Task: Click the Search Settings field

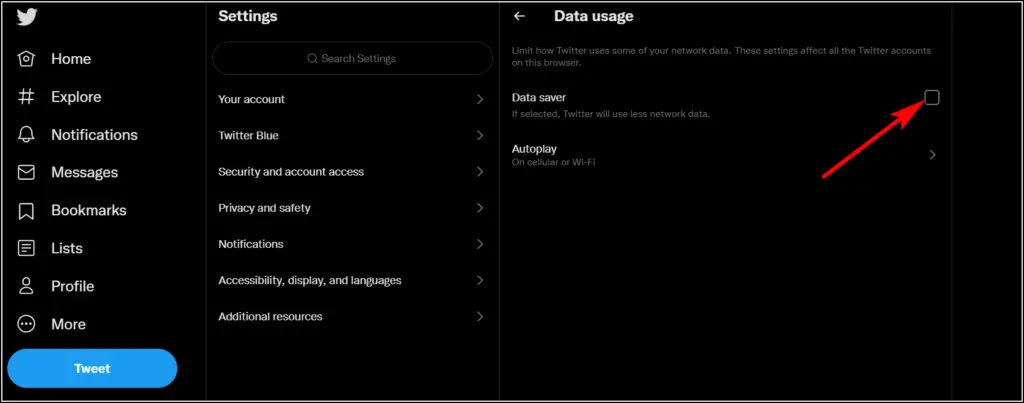Action: (x=353, y=58)
